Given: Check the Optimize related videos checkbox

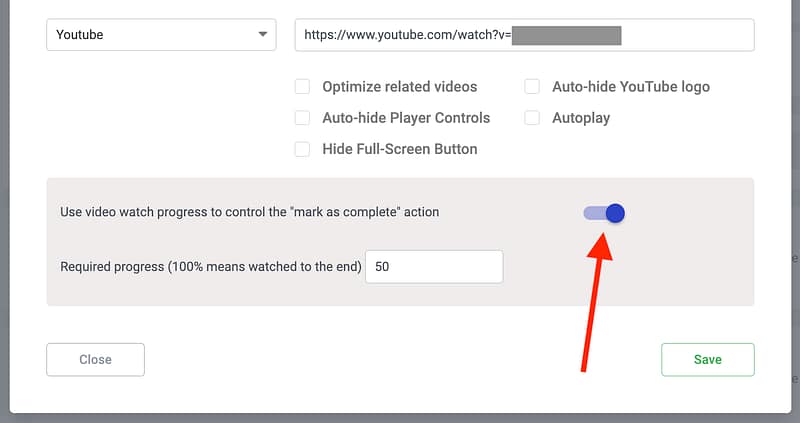Looking at the screenshot, I should (302, 87).
